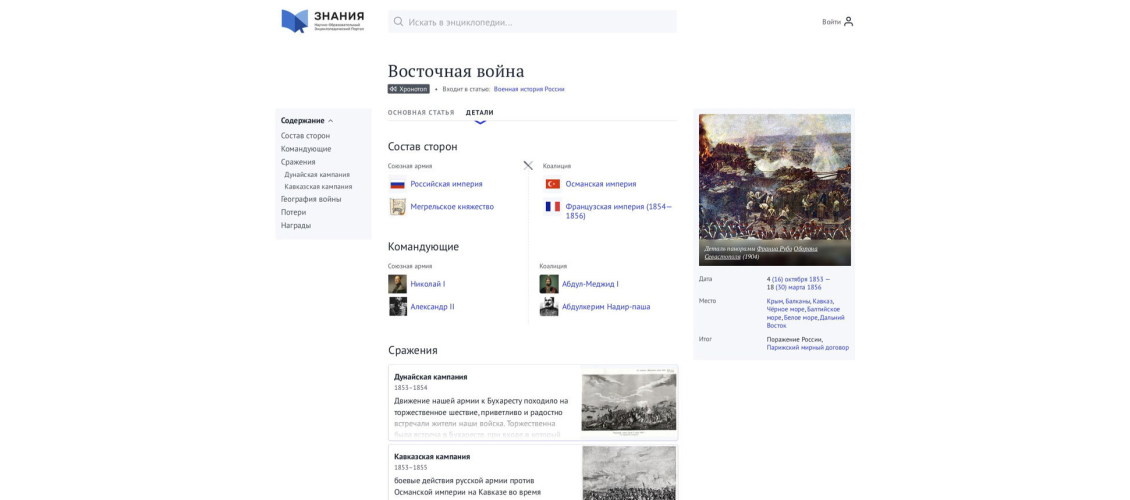Open Французская империя (1854–1856) link
This screenshot has height=500, width=1130.
618,211
